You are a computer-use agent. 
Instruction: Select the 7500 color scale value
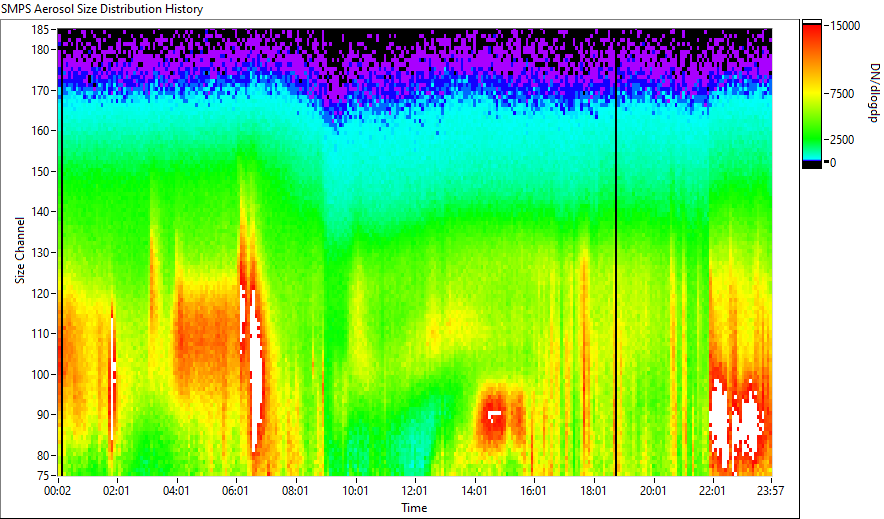[842, 94]
